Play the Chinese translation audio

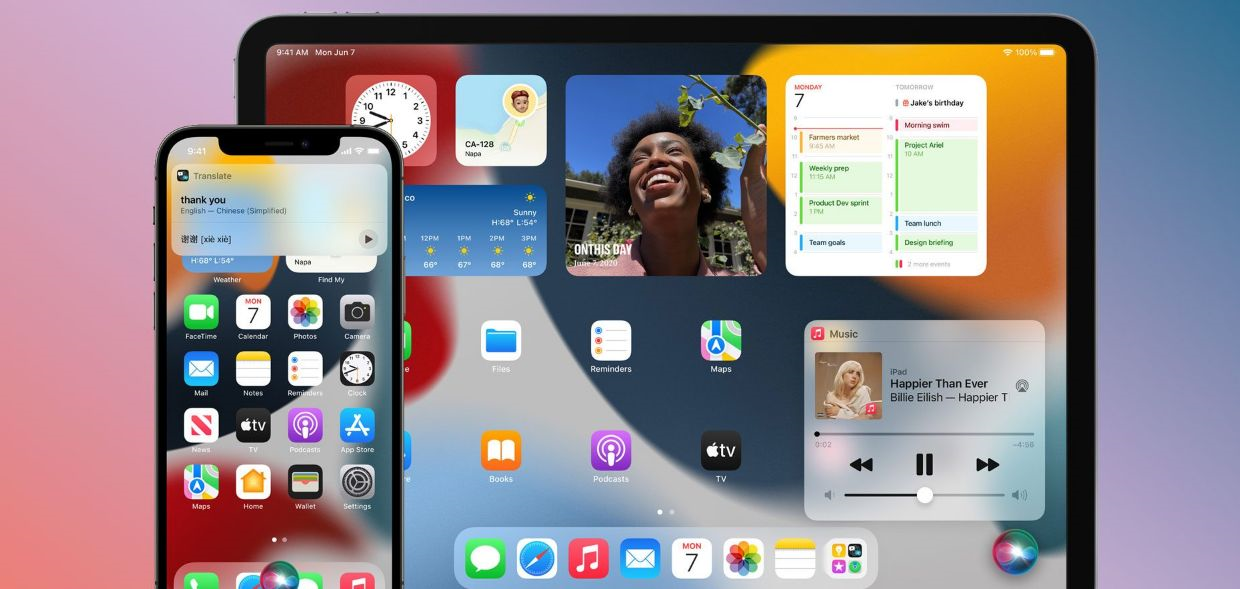pyautogui.click(x=368, y=239)
